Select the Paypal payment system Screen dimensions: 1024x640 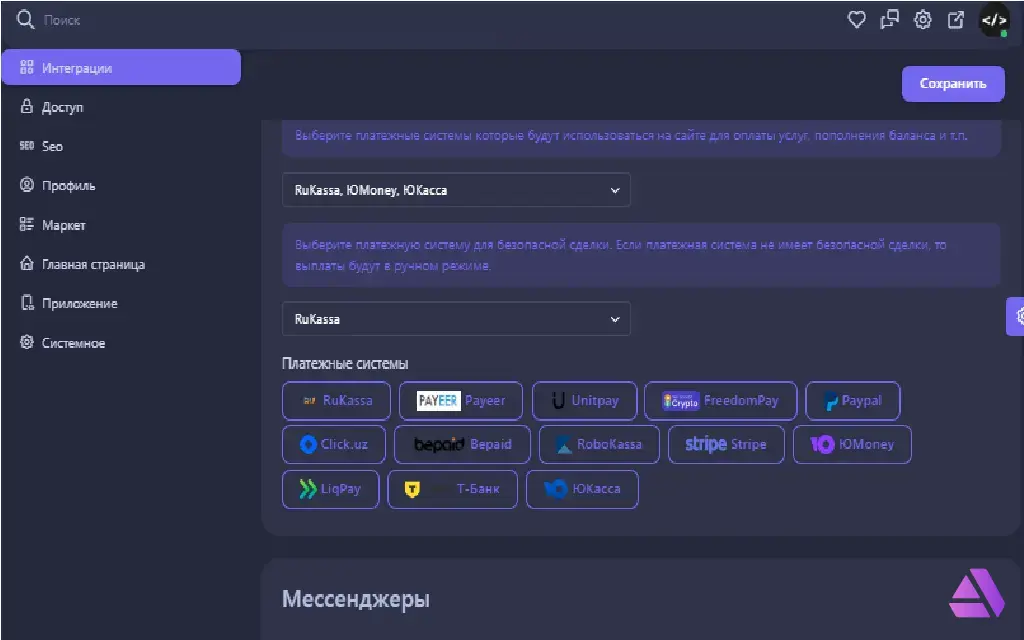(852, 401)
